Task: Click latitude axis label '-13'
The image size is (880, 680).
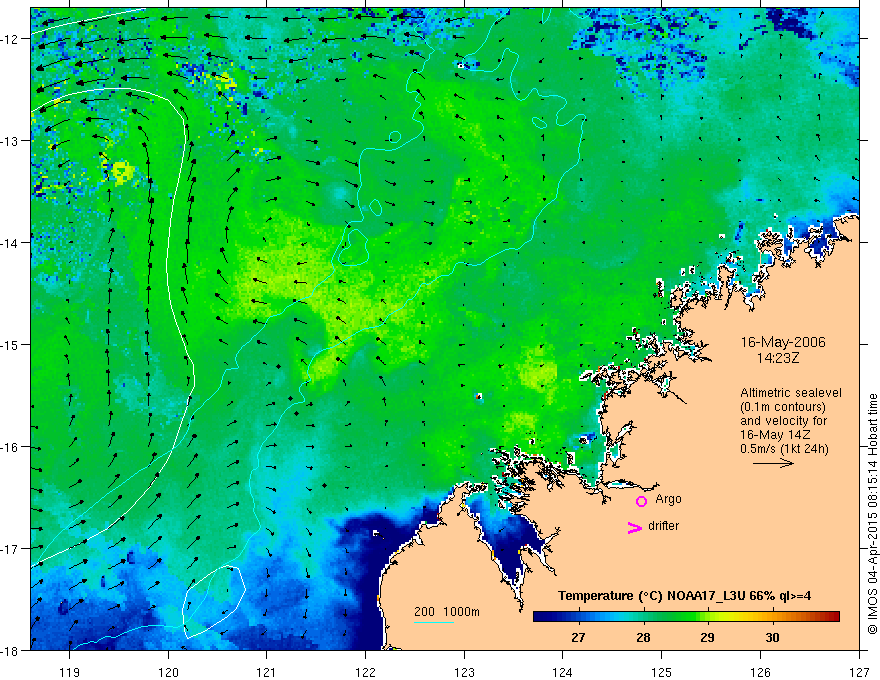Action: point(10,141)
